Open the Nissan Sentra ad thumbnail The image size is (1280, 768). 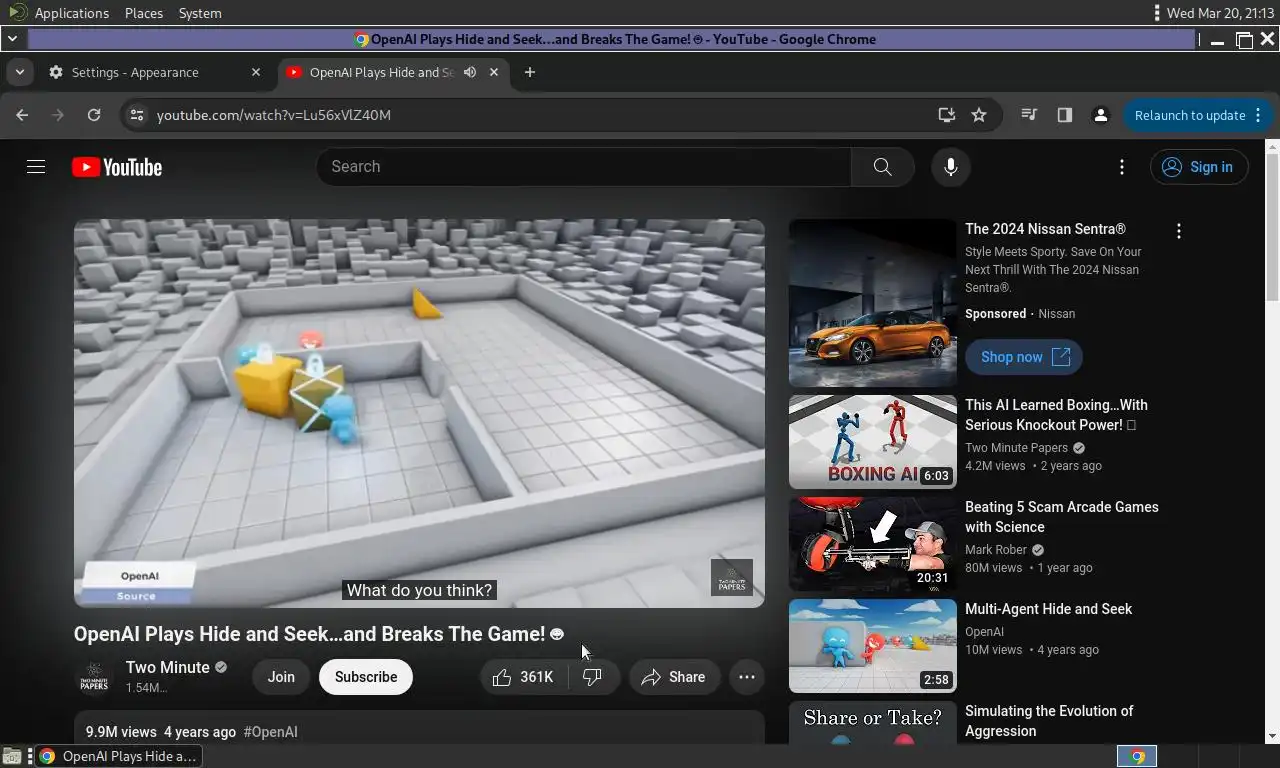[873, 303]
